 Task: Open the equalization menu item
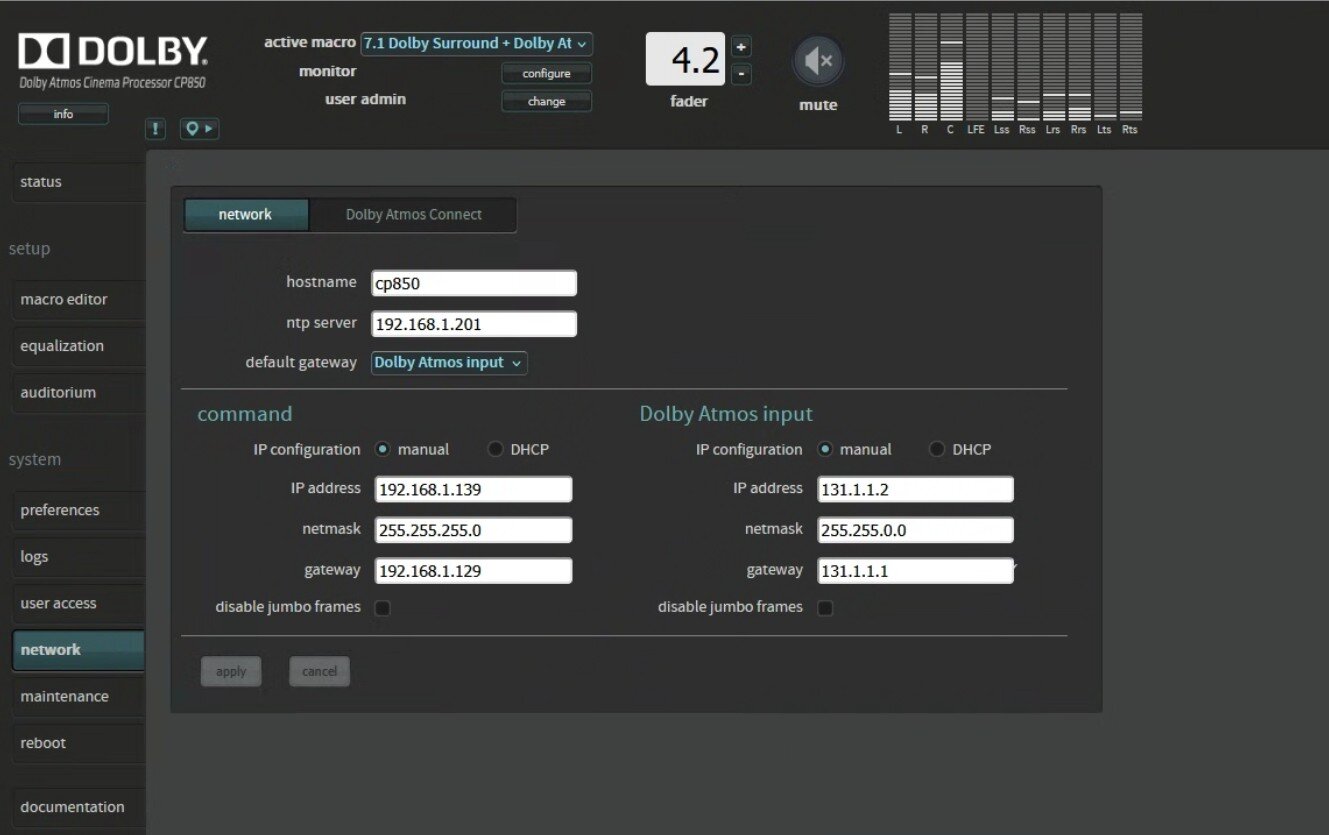pos(62,346)
